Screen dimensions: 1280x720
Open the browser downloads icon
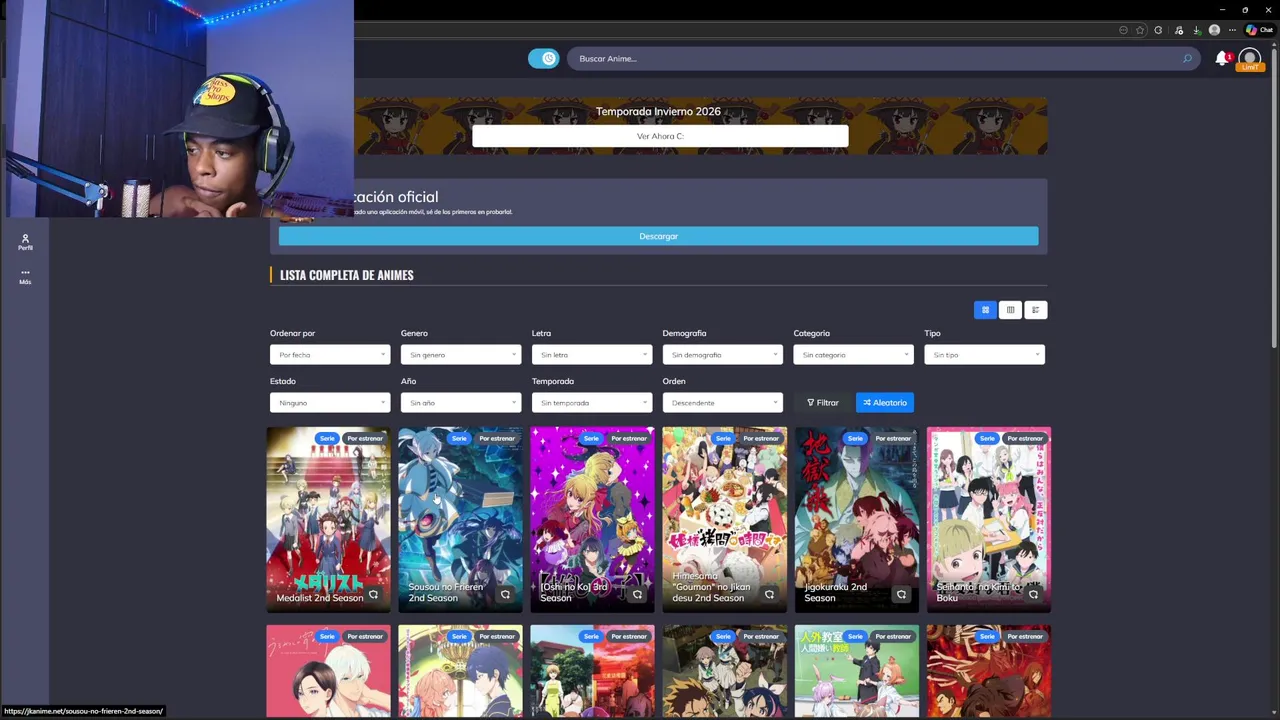tap(1197, 30)
